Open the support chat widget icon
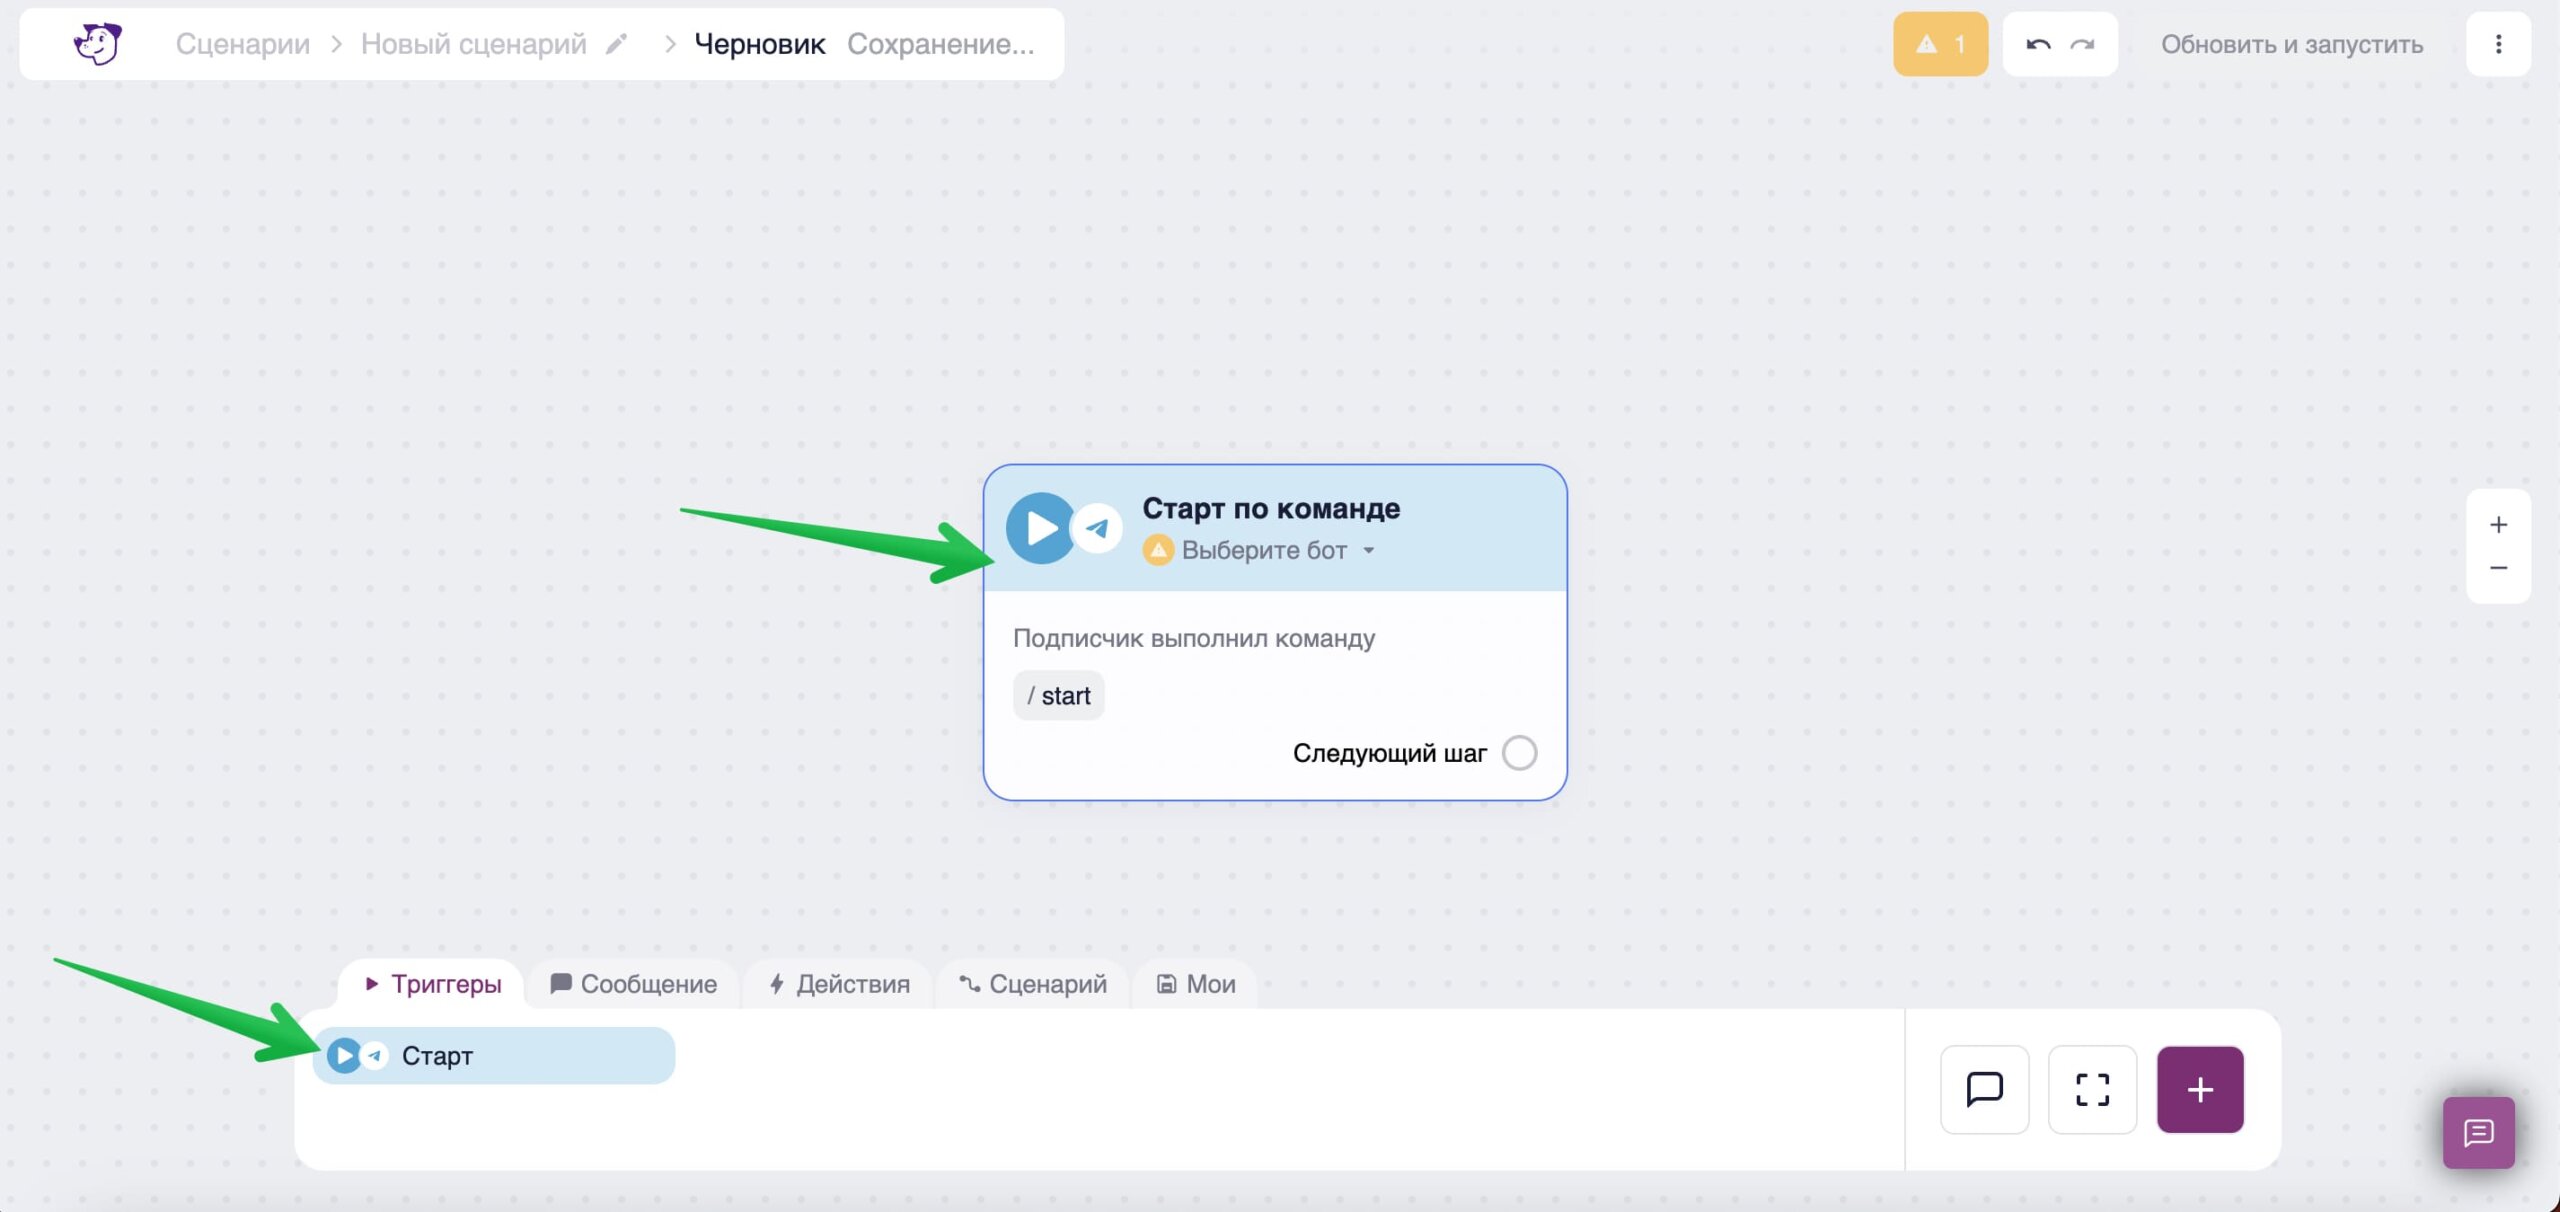The image size is (2560, 1212). (2478, 1132)
